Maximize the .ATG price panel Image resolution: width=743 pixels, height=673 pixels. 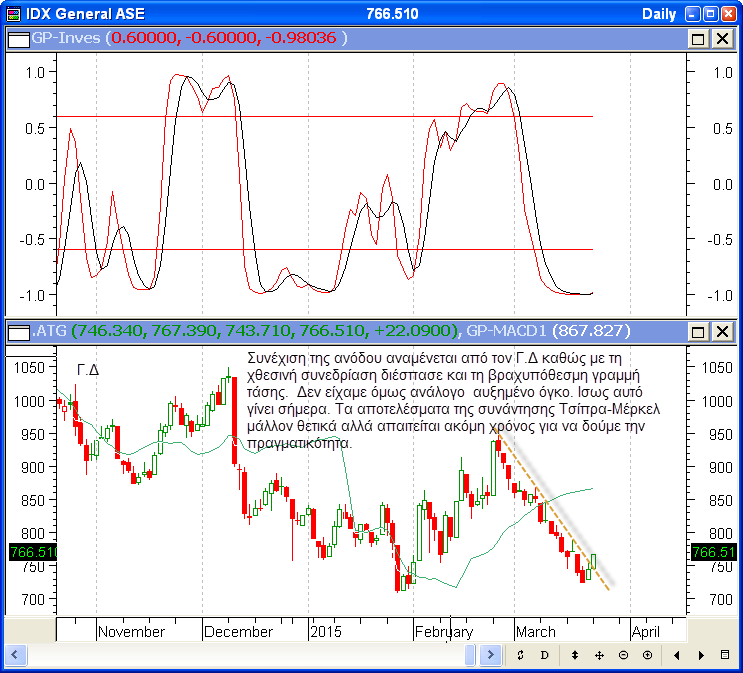point(698,331)
